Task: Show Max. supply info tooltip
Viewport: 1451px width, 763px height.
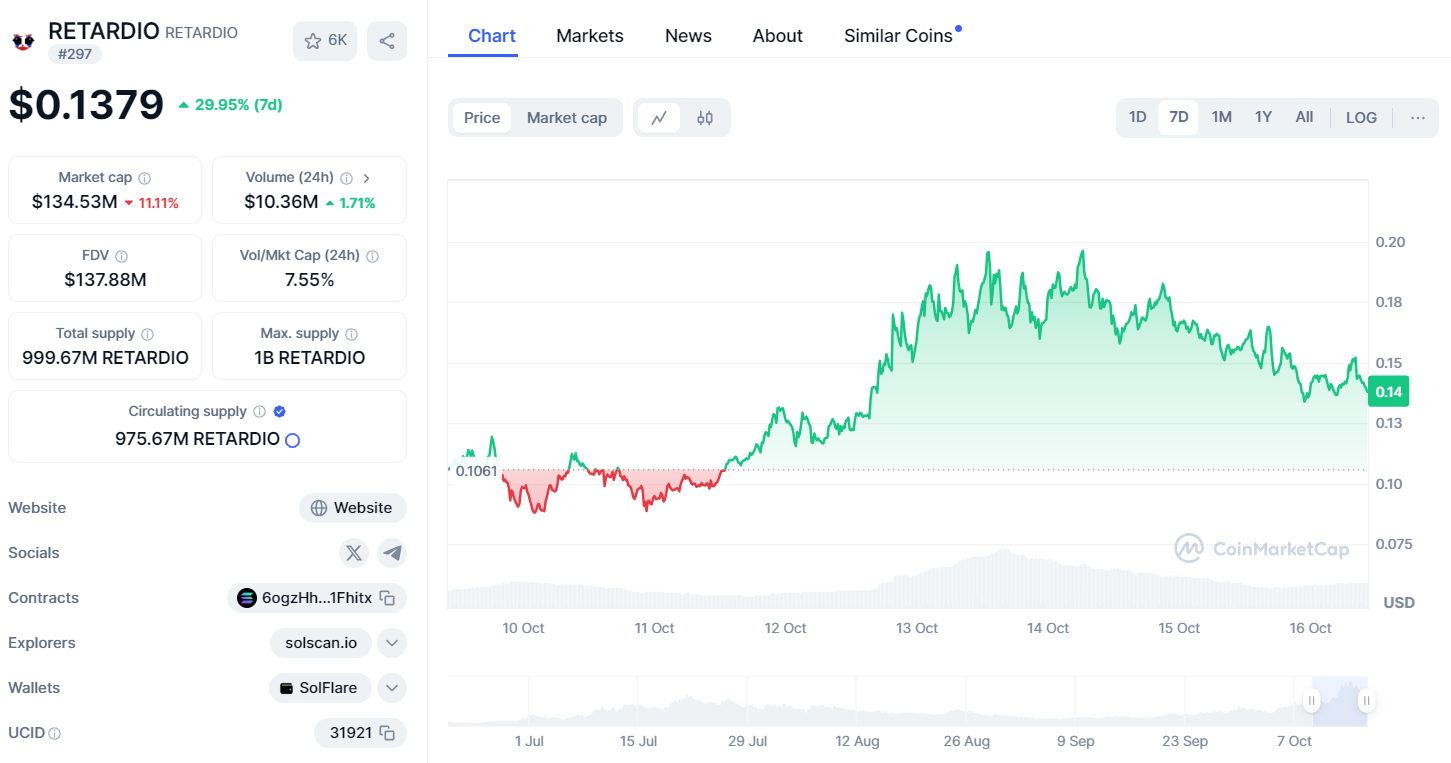Action: (x=351, y=334)
